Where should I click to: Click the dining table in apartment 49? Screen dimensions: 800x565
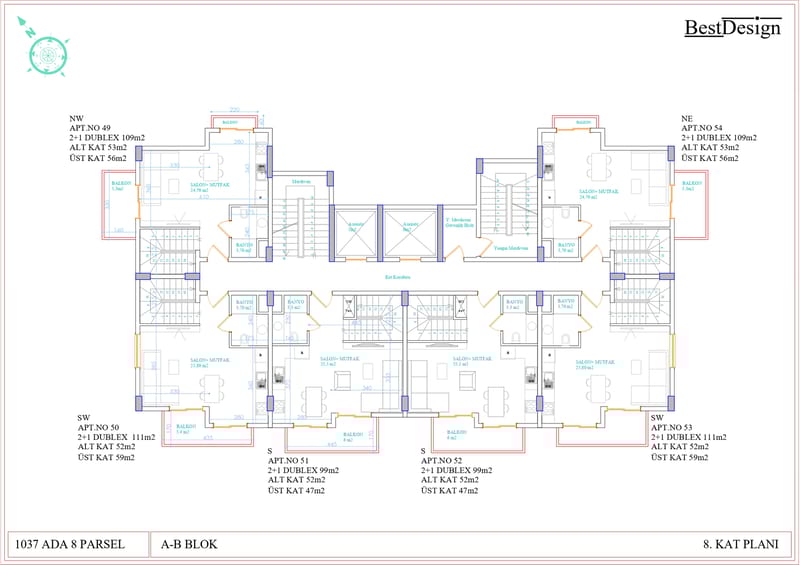click(x=211, y=165)
